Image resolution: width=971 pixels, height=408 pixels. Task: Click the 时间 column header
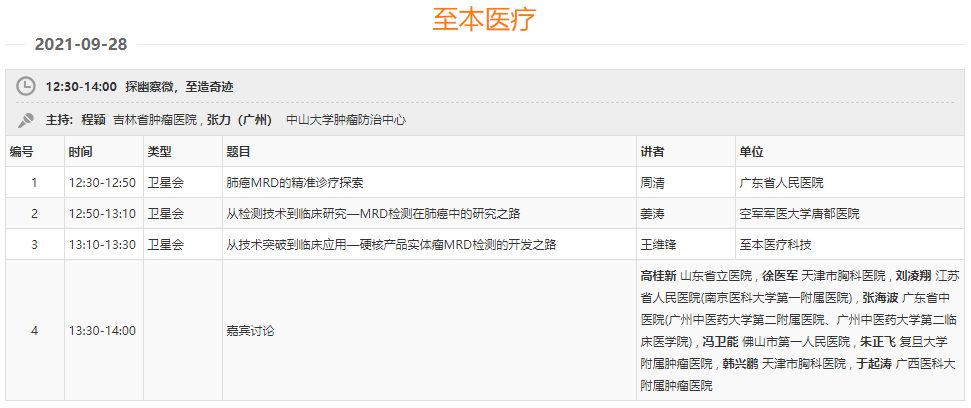click(x=81, y=152)
